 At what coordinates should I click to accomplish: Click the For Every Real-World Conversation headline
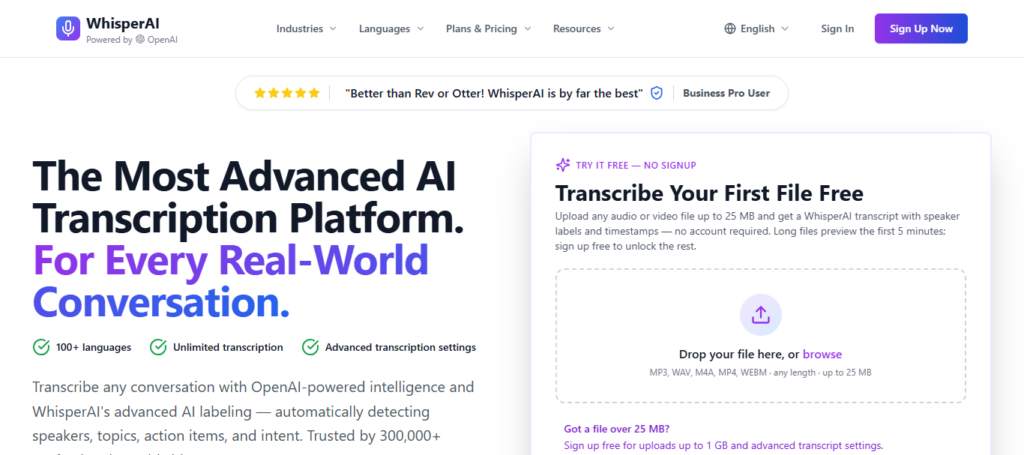coord(231,281)
